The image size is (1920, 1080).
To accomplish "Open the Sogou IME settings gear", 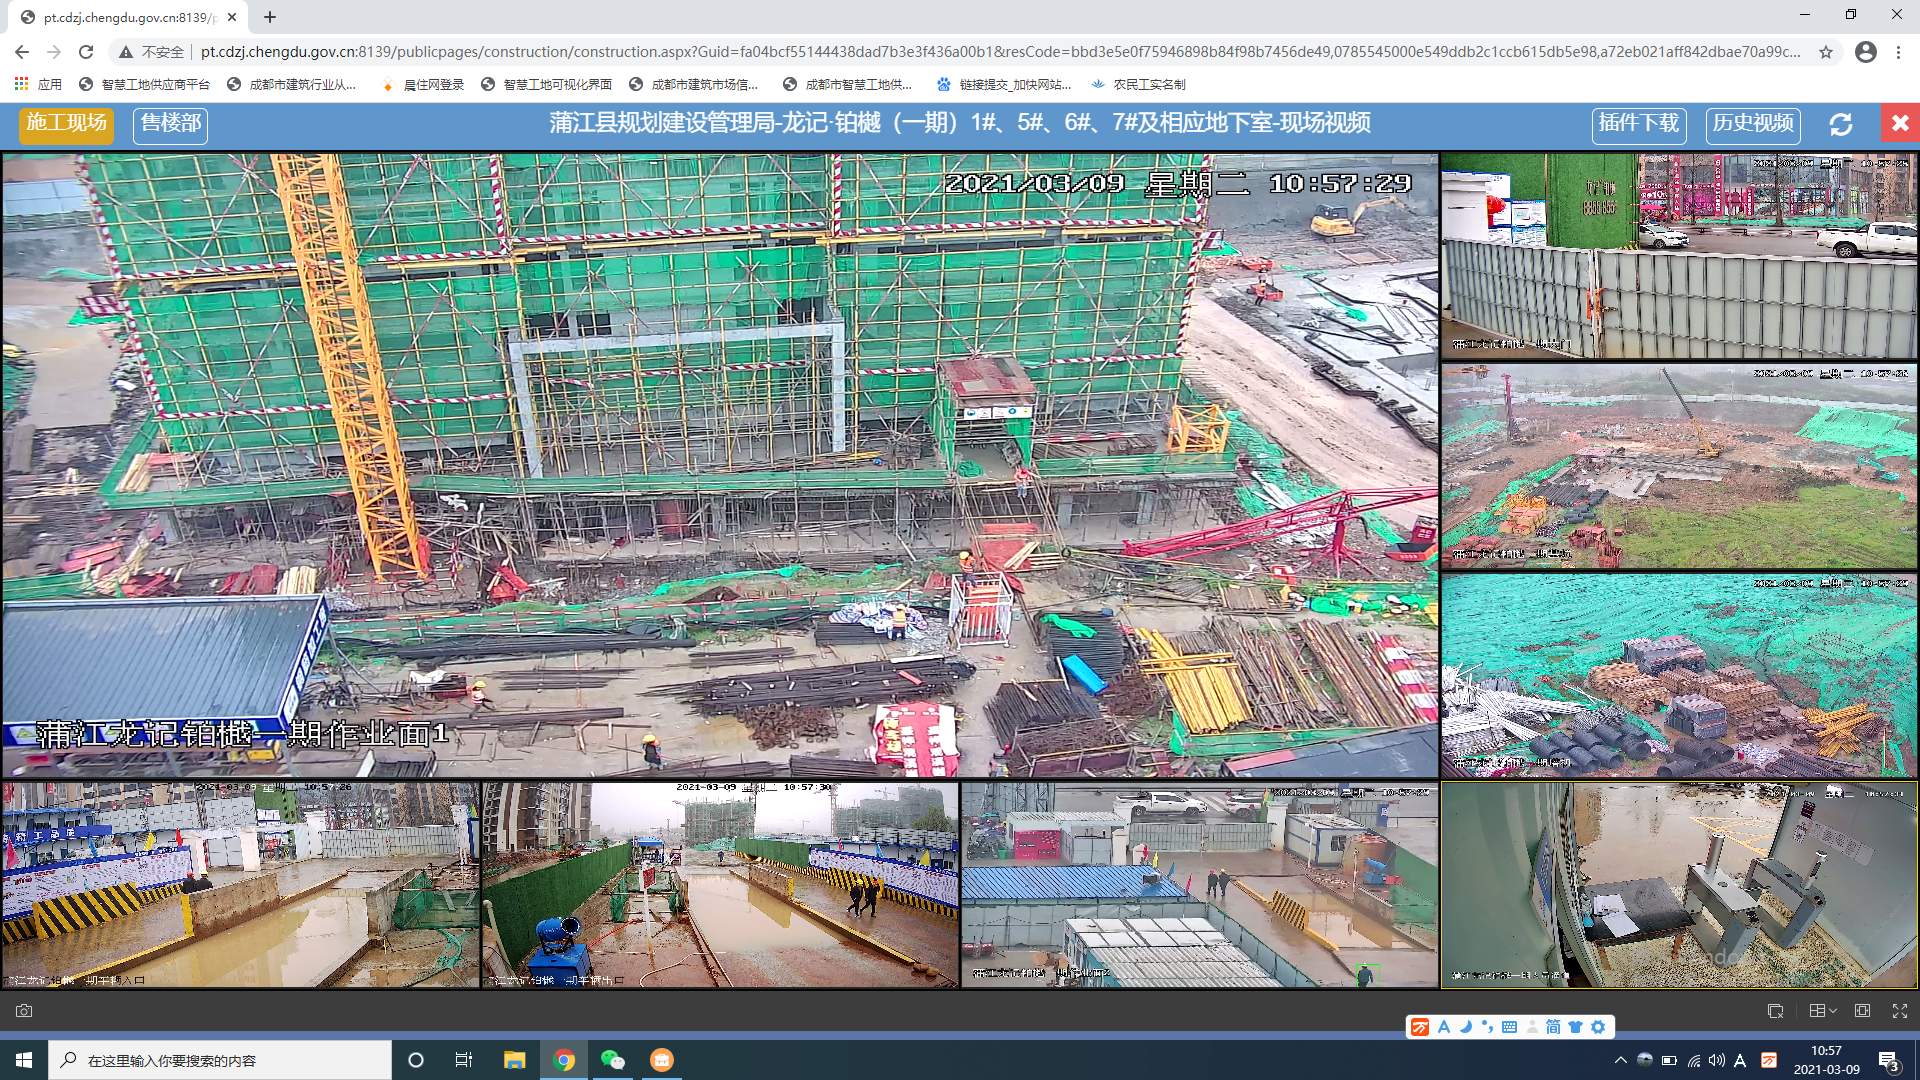I will tap(1598, 1027).
